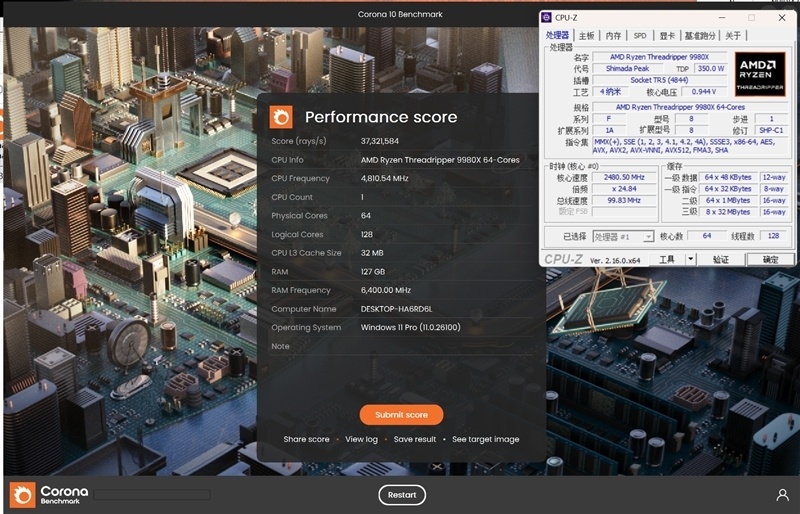The height and width of the screenshot is (514, 800).
Task: Click the AMD Ryzen Threadripper logo badge
Action: (760, 74)
